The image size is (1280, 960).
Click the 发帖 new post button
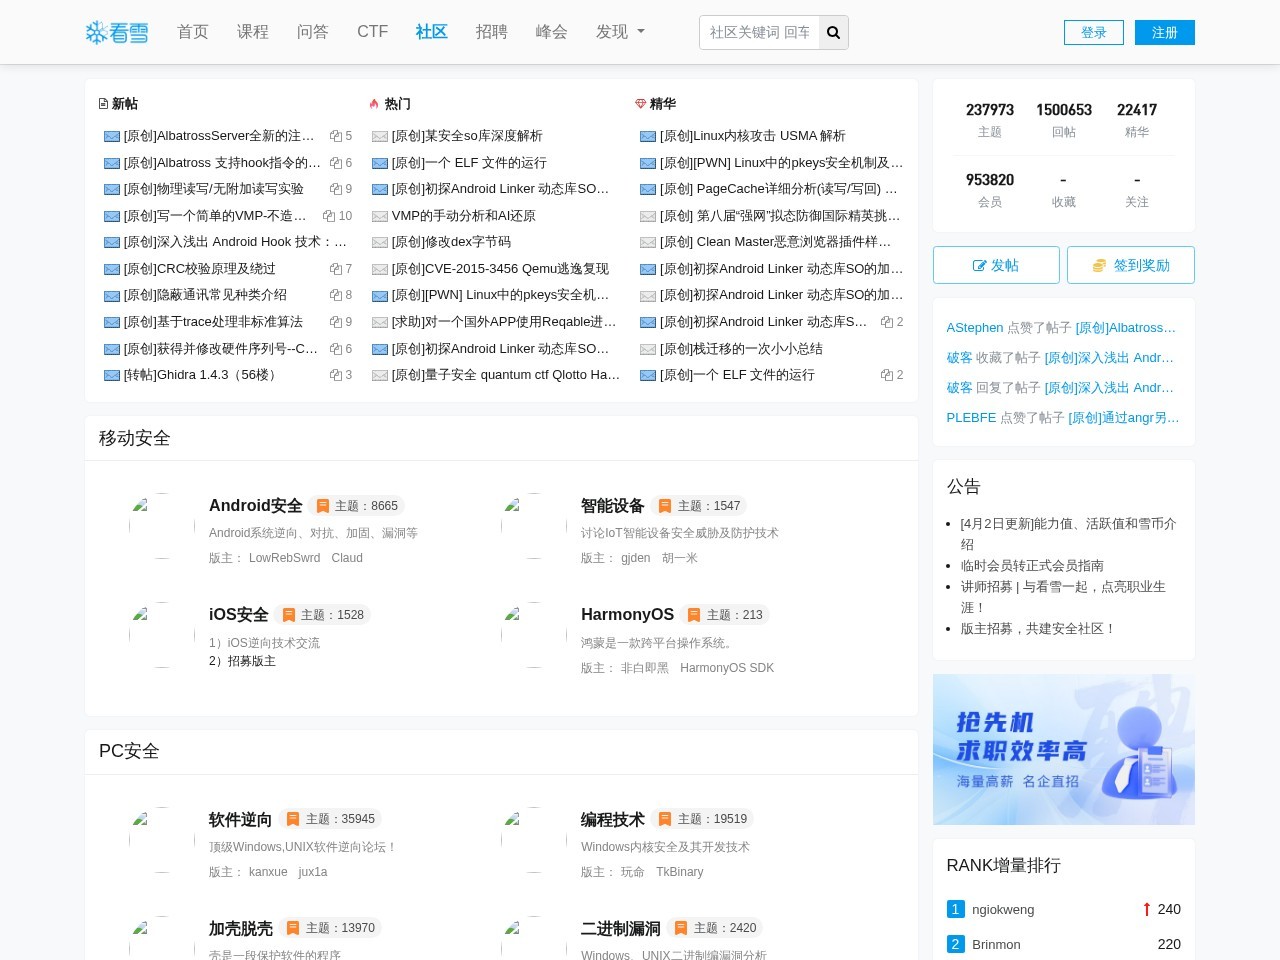[996, 265]
